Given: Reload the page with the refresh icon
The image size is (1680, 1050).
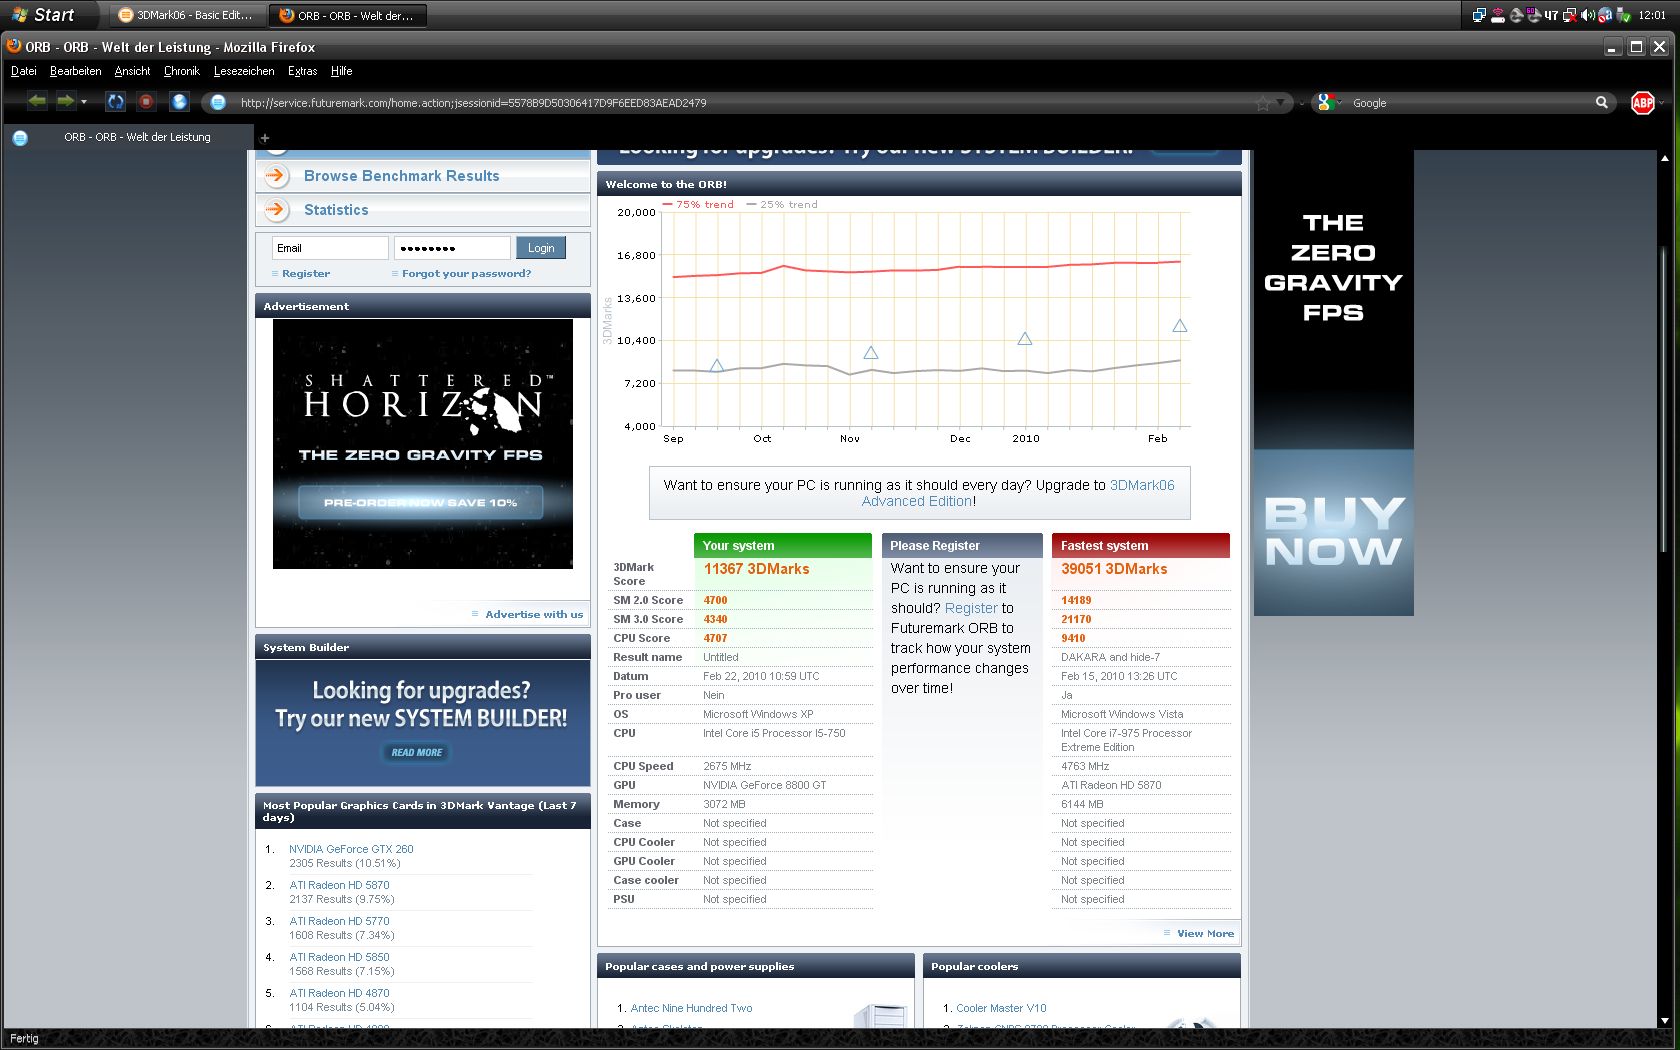Looking at the screenshot, I should [116, 102].
